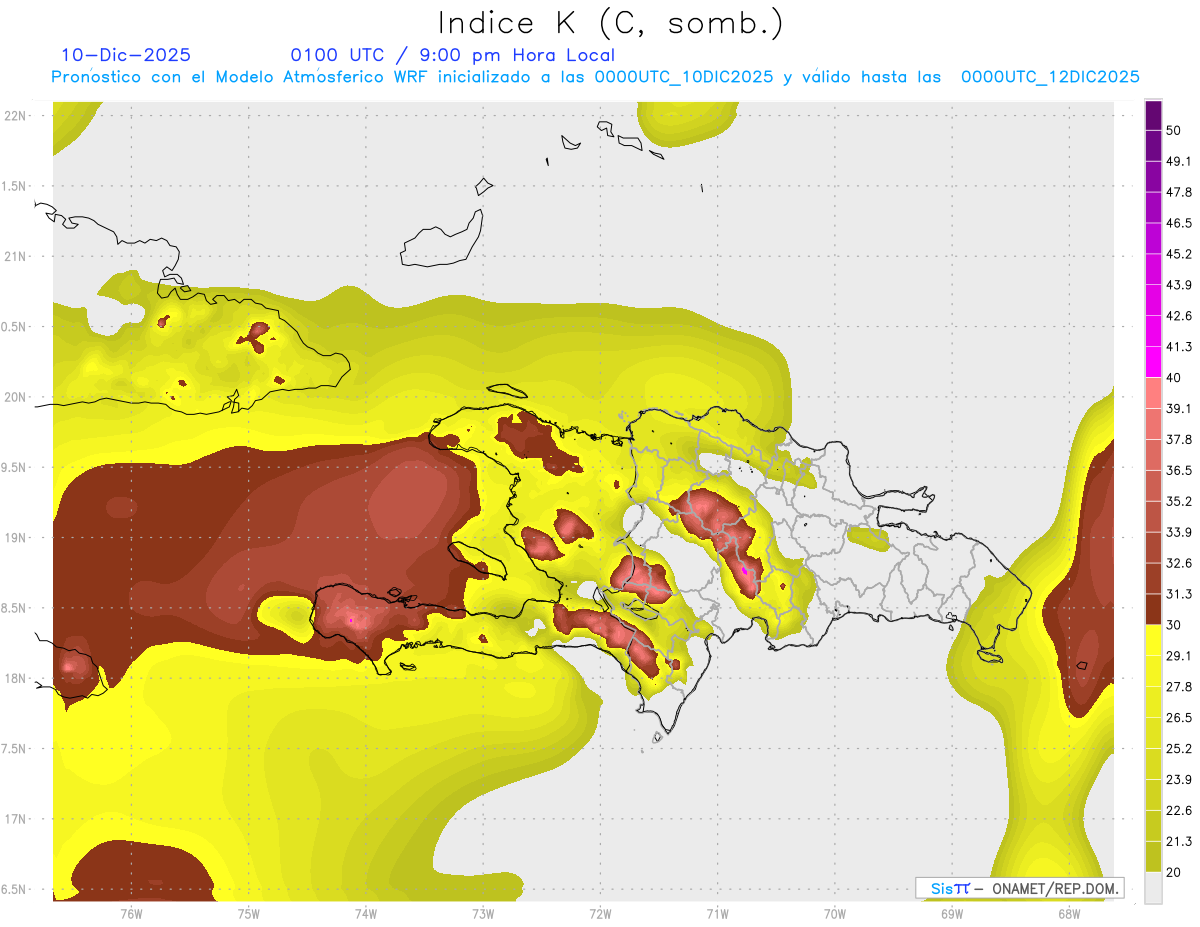This screenshot has height=927, width=1200.
Task: Click the gray color swatch below 20
Action: point(1153,888)
